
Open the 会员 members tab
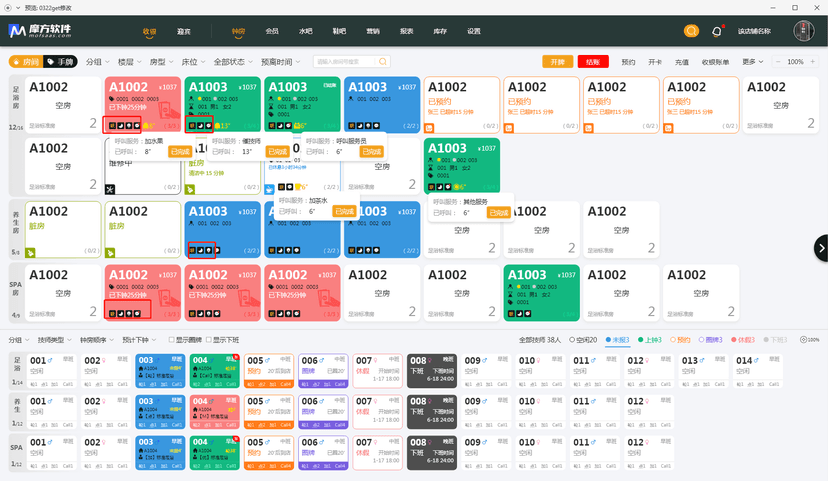[272, 31]
